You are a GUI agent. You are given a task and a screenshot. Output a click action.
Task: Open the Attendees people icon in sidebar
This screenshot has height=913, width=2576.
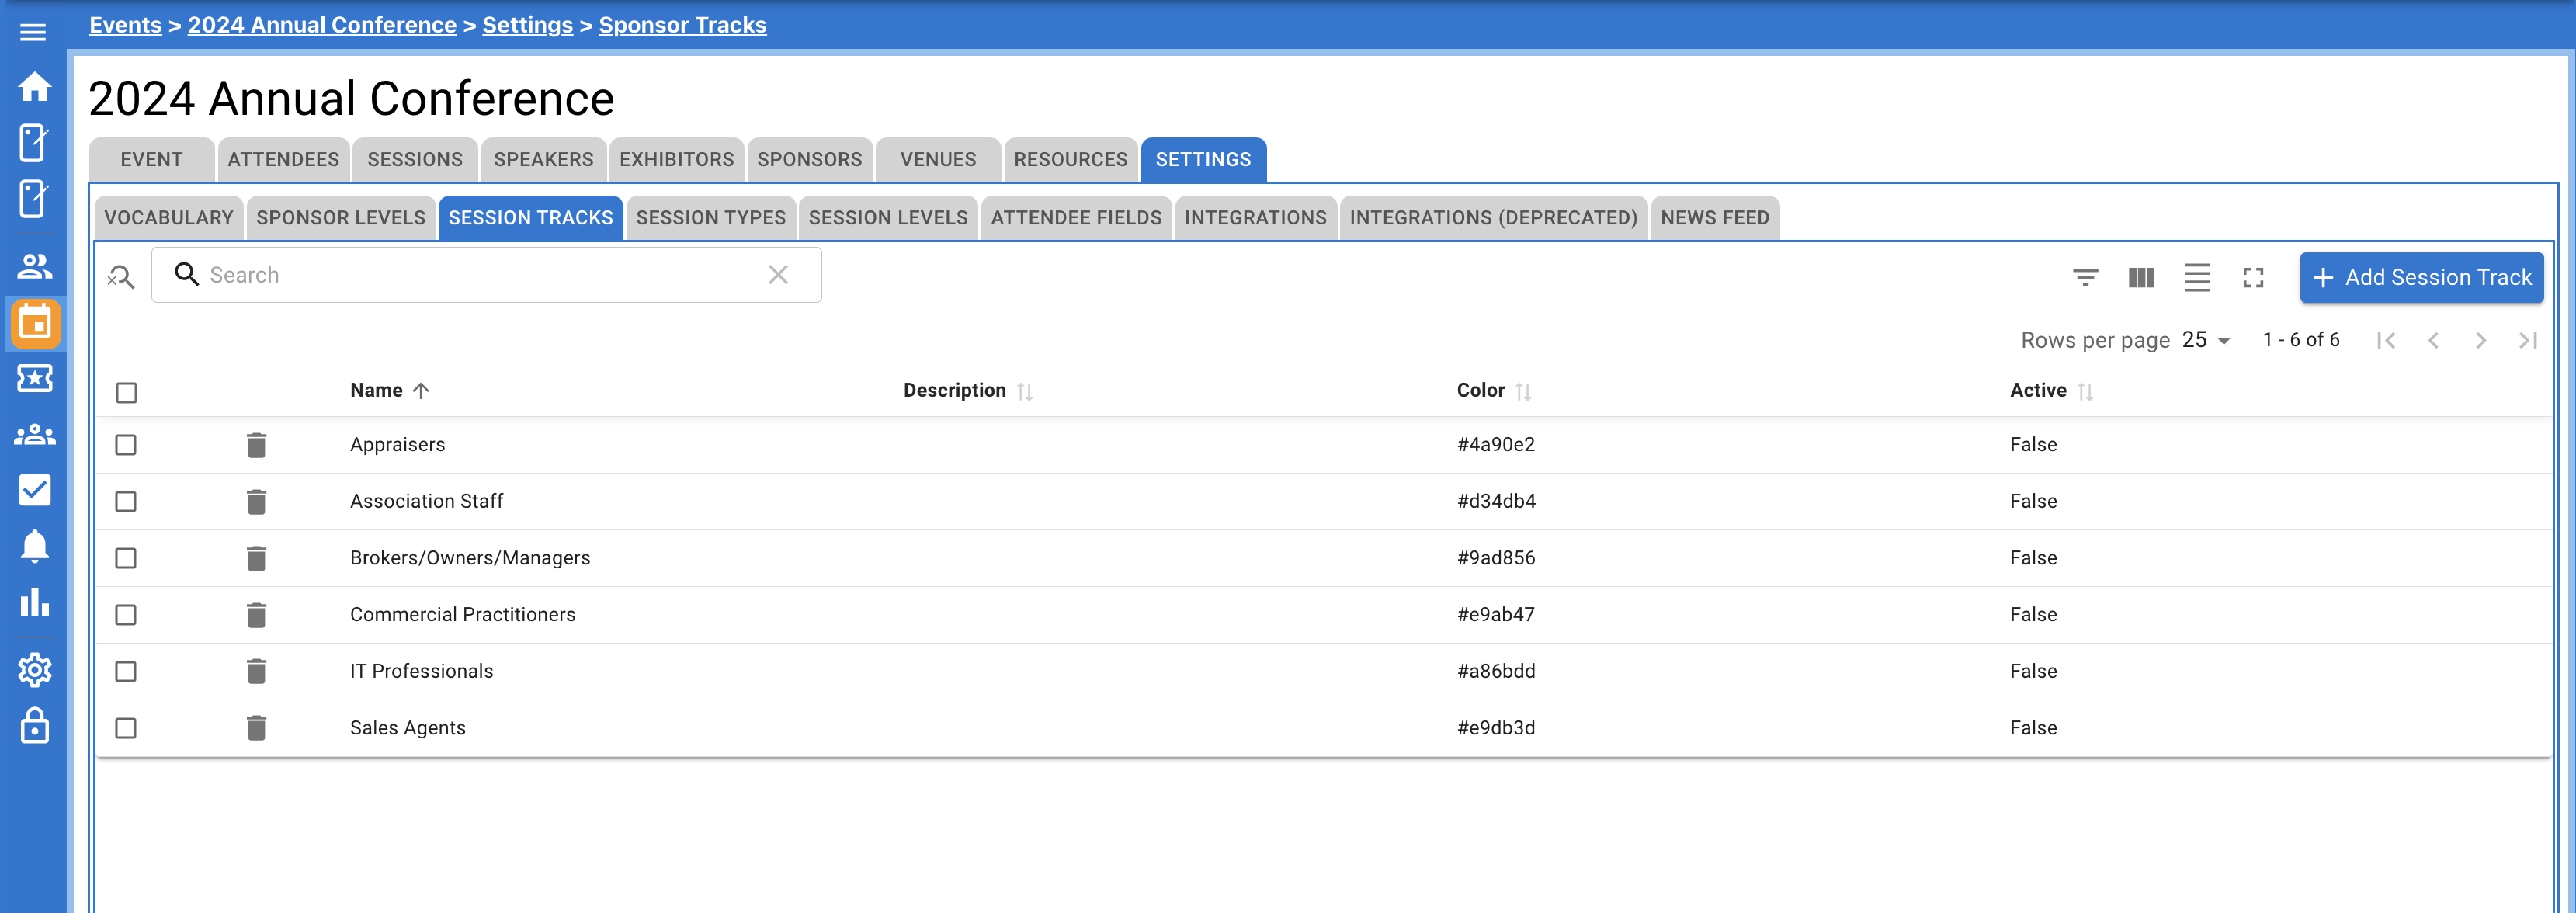click(33, 265)
